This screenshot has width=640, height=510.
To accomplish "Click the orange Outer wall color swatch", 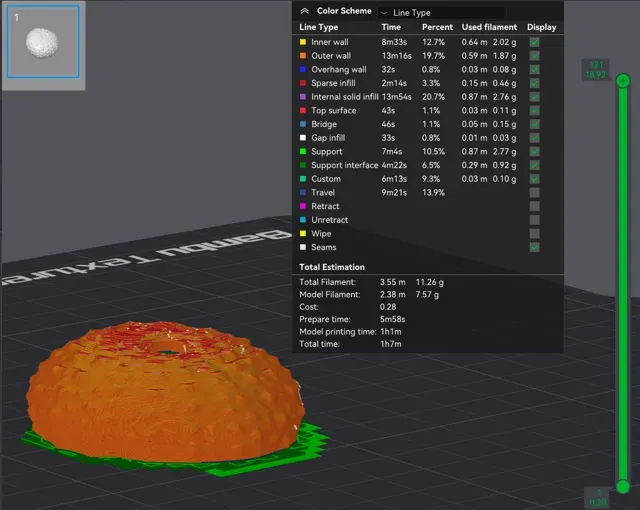I will coord(303,56).
